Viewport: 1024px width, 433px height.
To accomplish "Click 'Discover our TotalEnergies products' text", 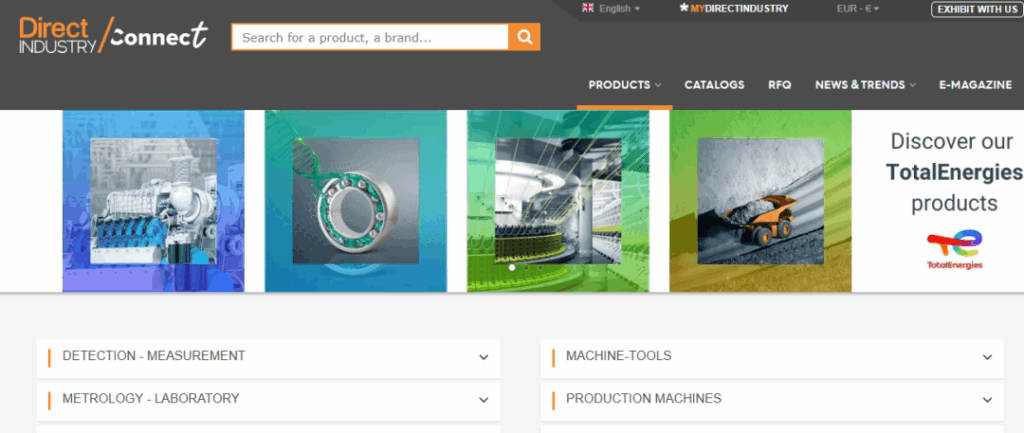I will (954, 172).
